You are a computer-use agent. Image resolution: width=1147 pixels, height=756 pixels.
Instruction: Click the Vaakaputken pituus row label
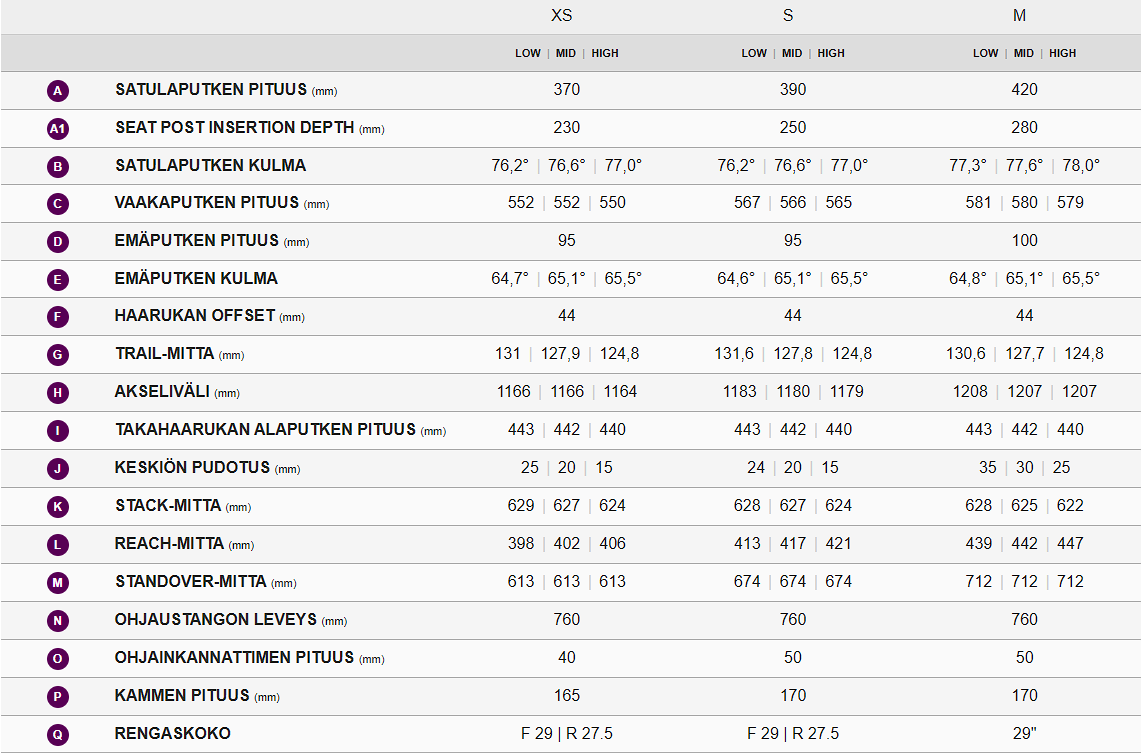coord(207,203)
